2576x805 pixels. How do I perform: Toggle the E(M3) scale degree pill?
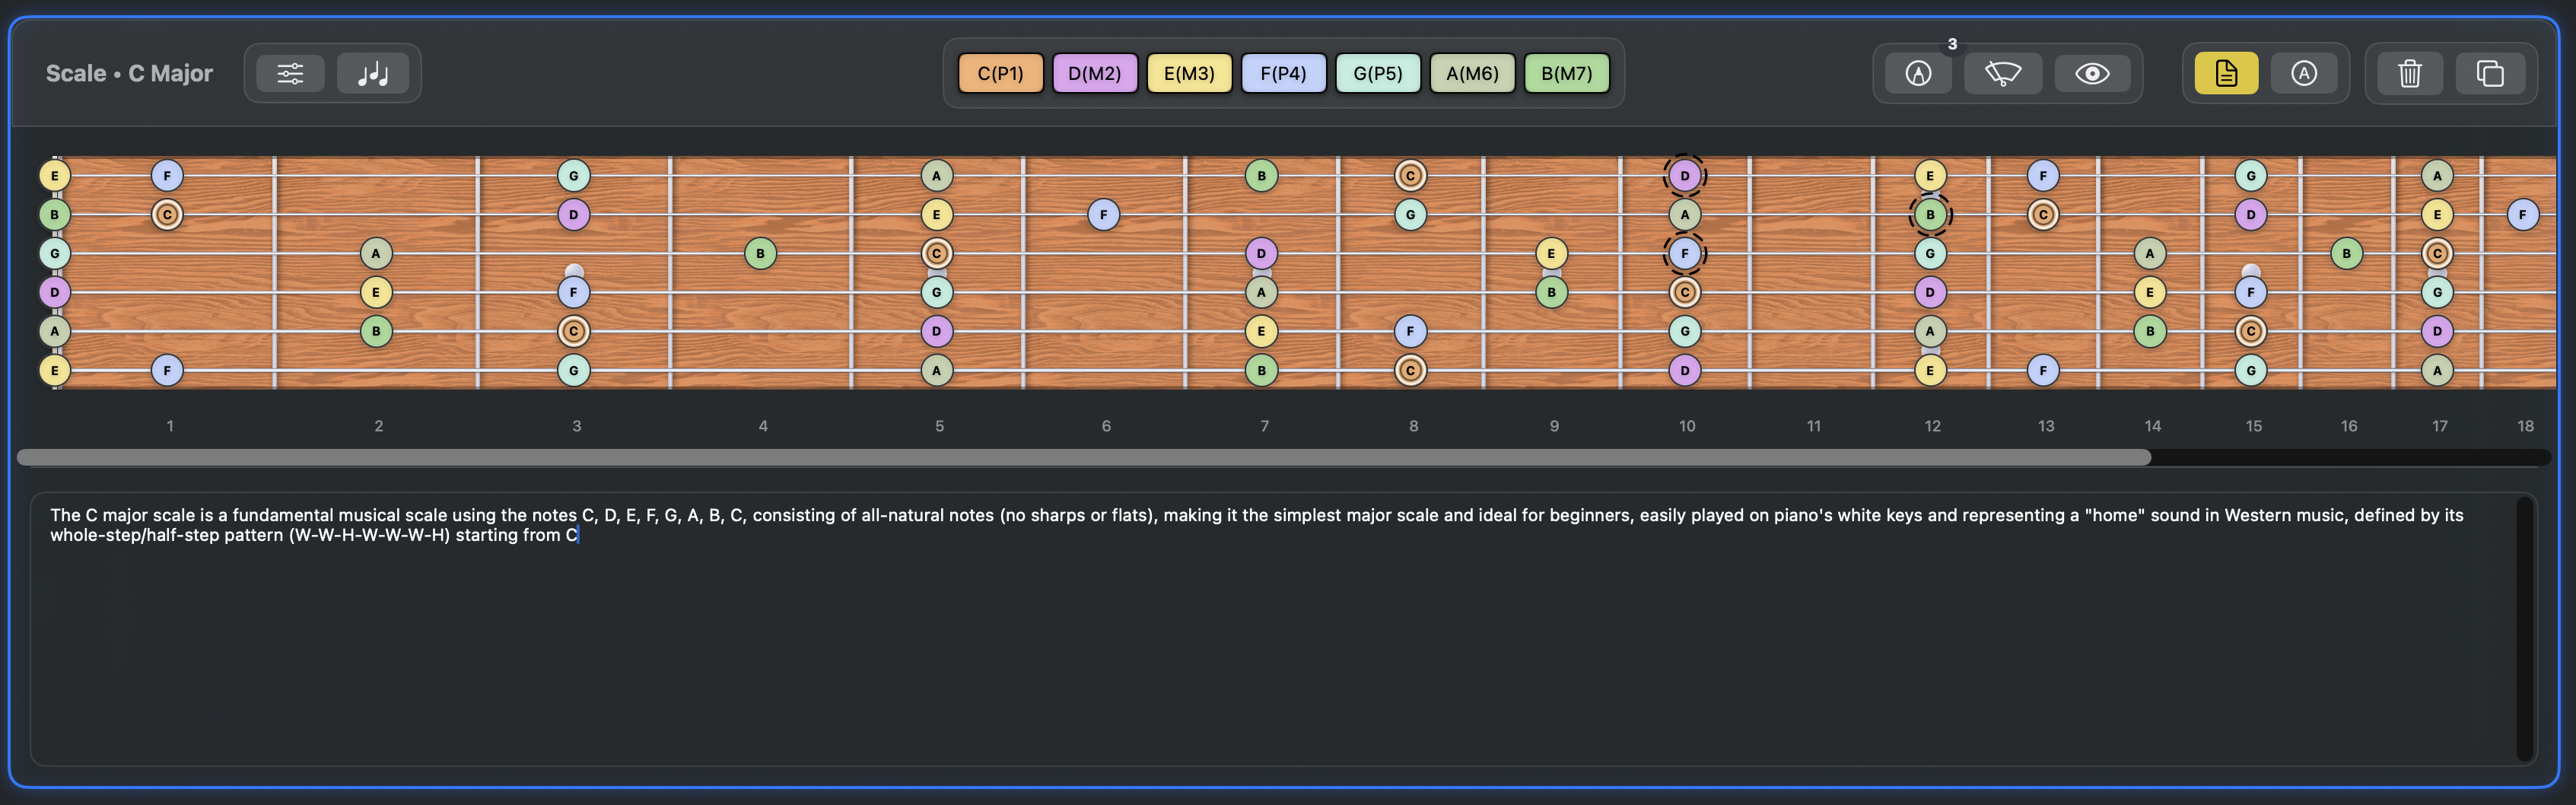tap(1189, 72)
